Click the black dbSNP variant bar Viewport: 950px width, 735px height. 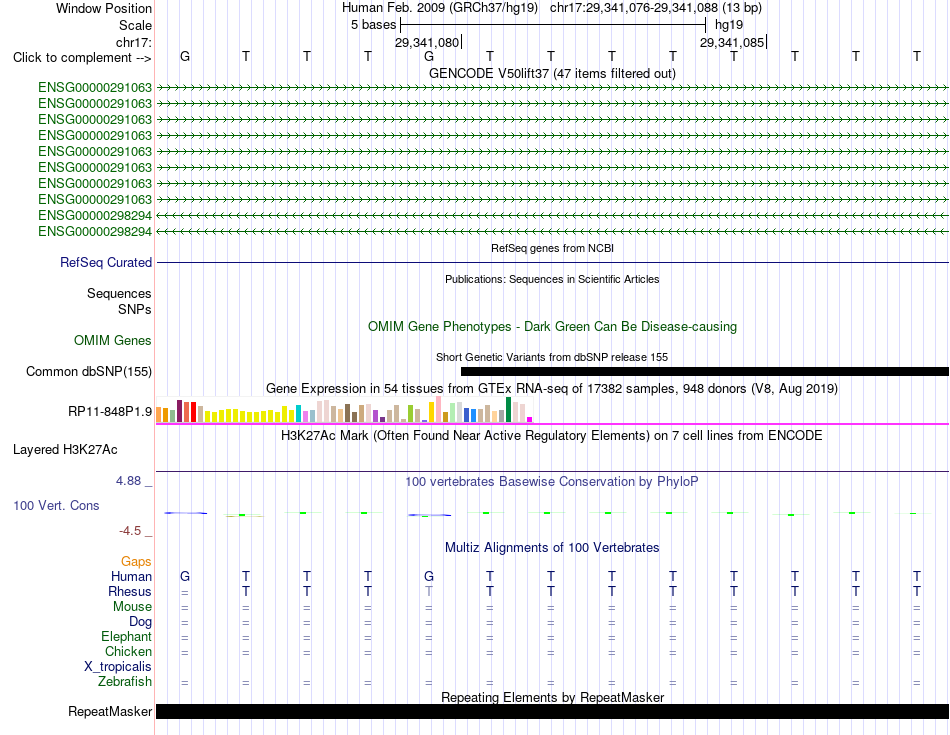705,371
